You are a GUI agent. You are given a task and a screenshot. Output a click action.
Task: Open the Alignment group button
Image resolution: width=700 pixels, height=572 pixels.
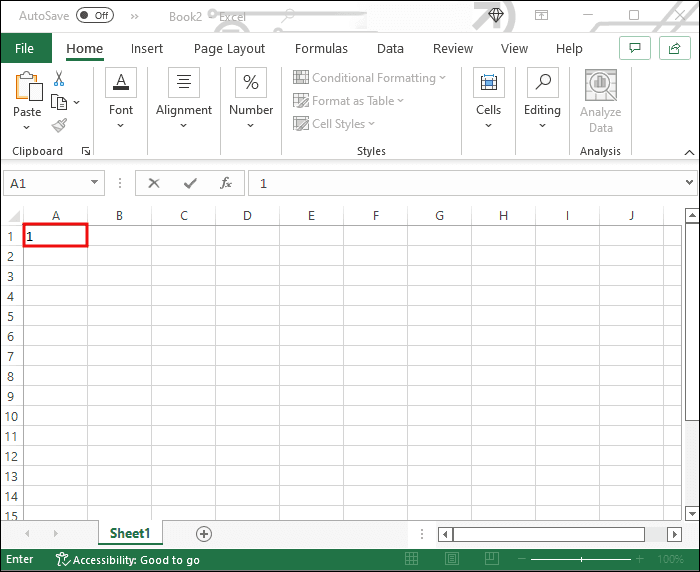coord(183,82)
